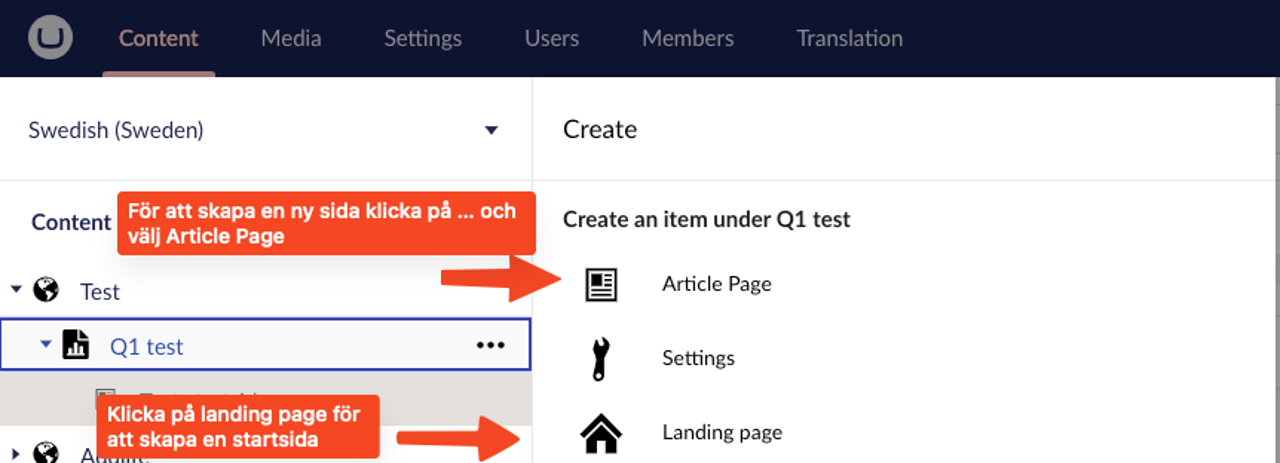The height and width of the screenshot is (463, 1280).
Task: Select the Article Page document icon
Action: coord(601,285)
